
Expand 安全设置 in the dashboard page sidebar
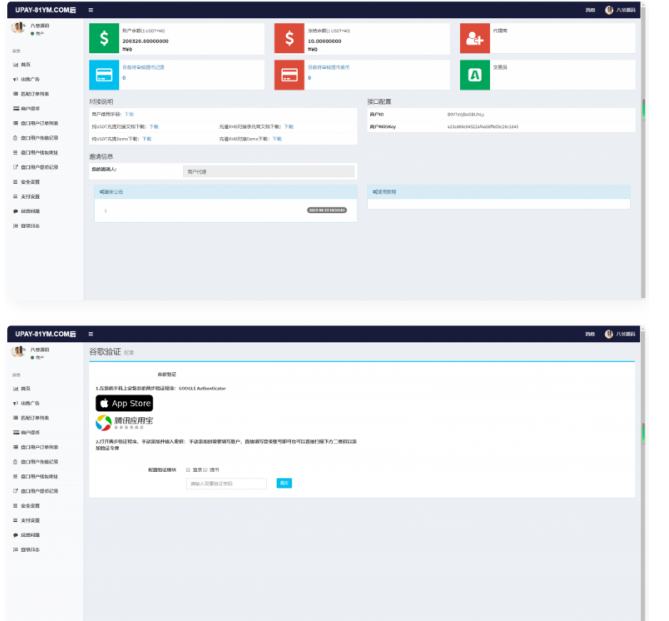click(30, 182)
